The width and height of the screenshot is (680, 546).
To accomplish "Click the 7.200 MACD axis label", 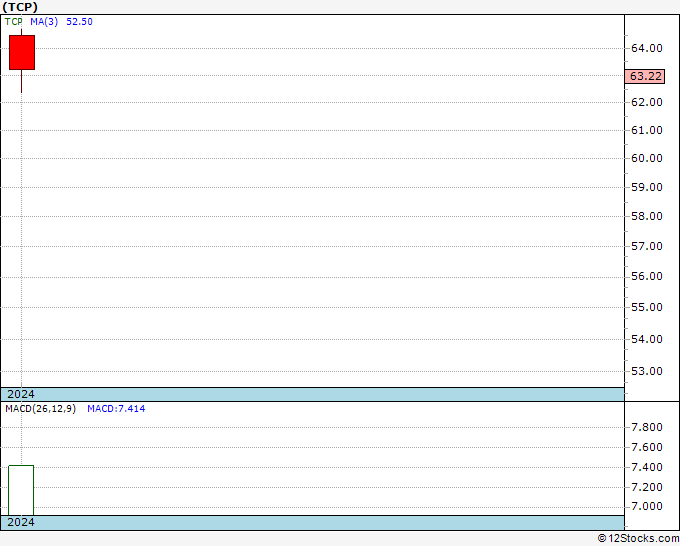I will [647, 487].
